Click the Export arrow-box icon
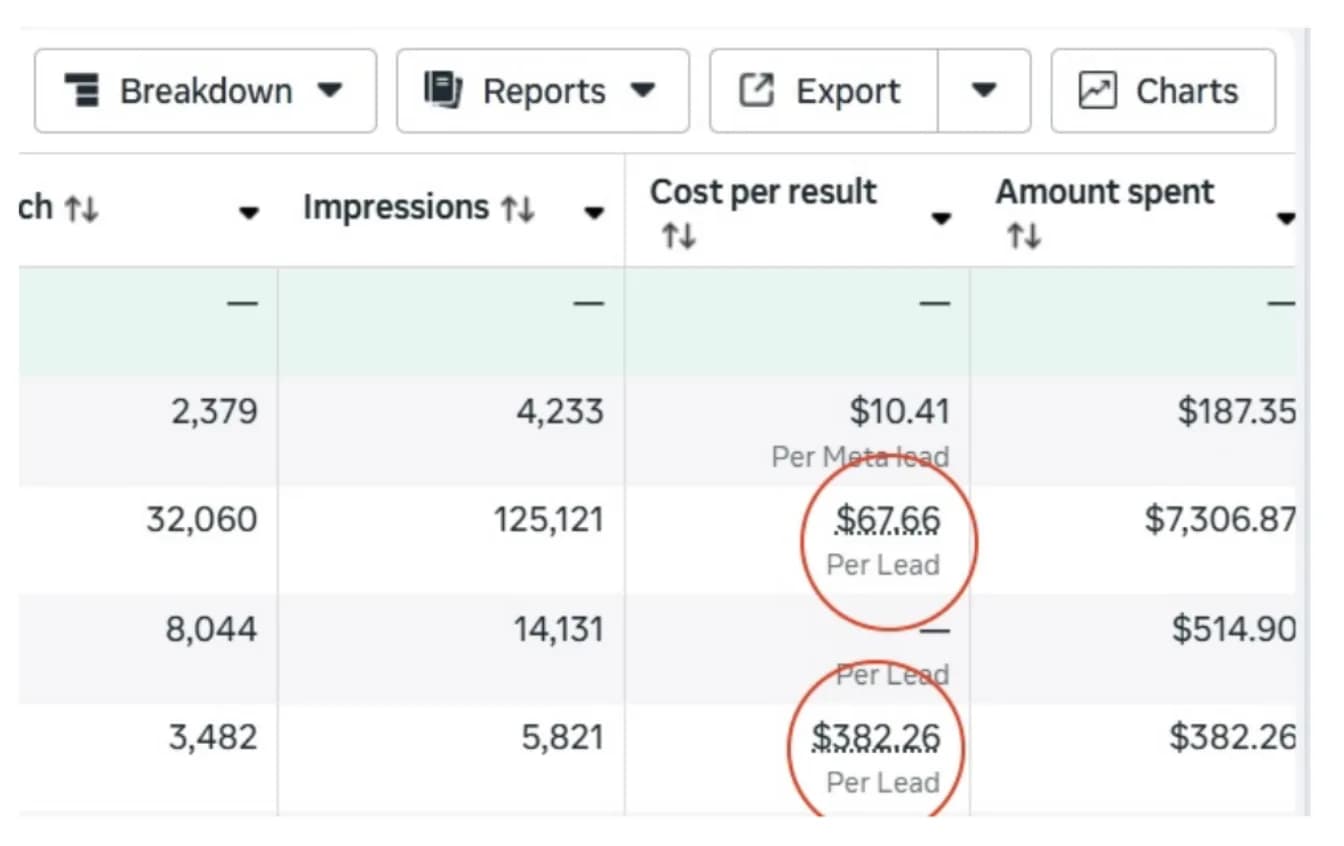 coord(756,91)
